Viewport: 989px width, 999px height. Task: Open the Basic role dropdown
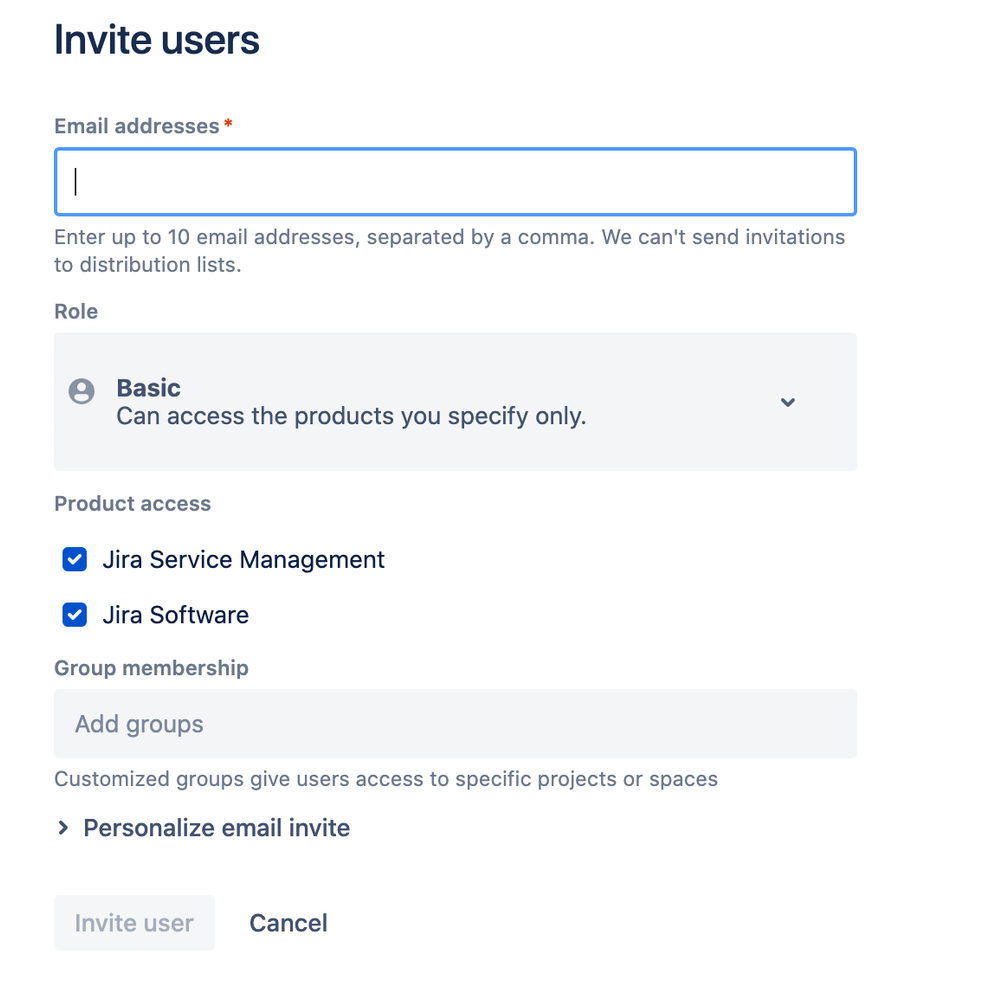pos(455,401)
